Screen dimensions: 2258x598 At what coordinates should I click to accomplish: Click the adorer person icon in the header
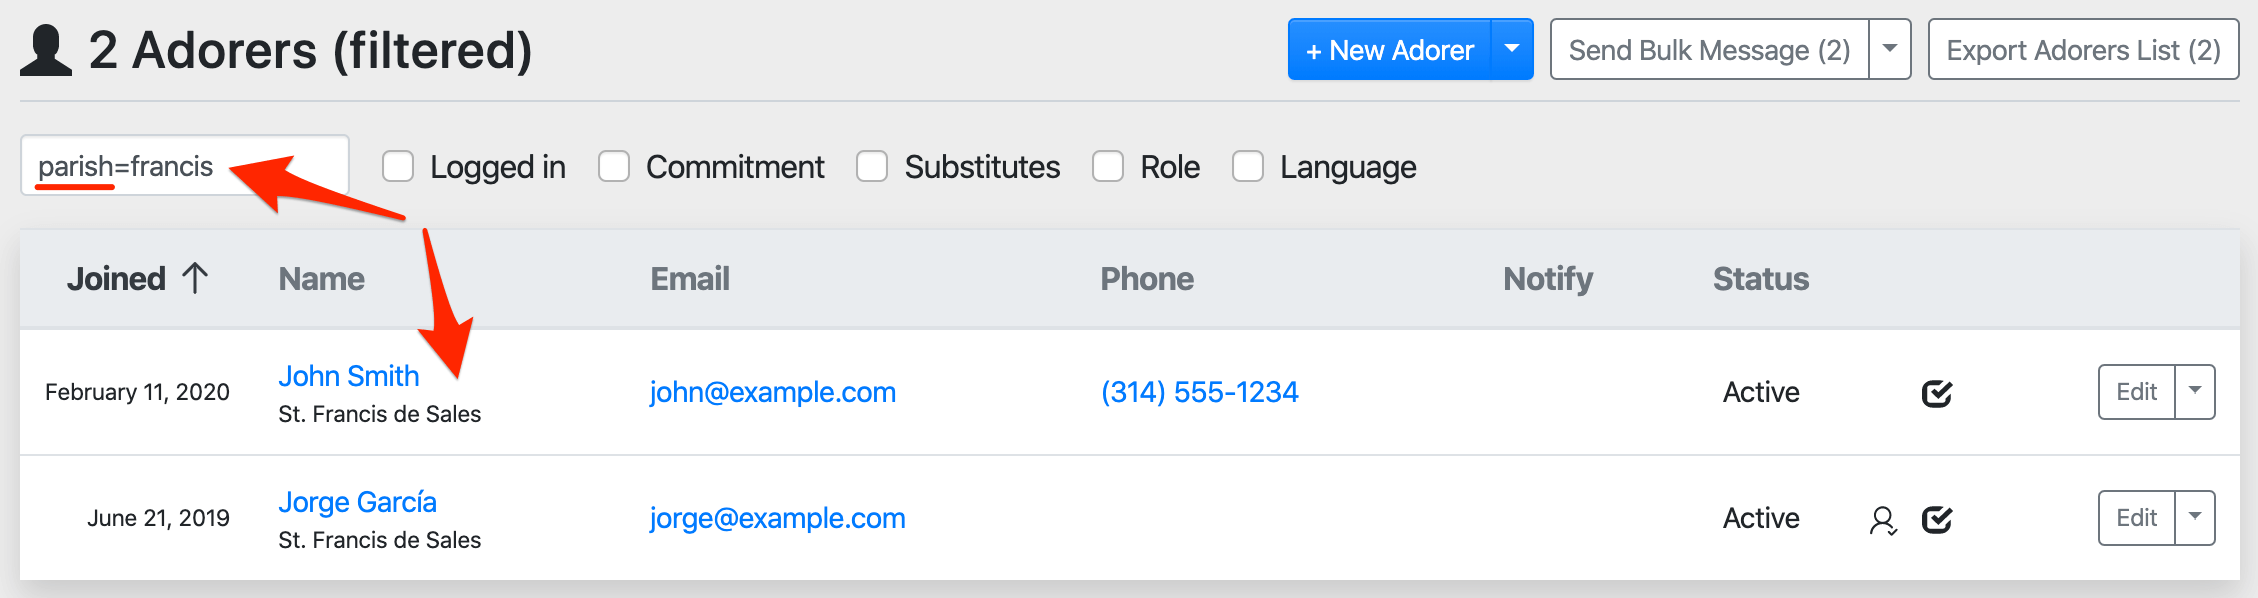(x=46, y=51)
